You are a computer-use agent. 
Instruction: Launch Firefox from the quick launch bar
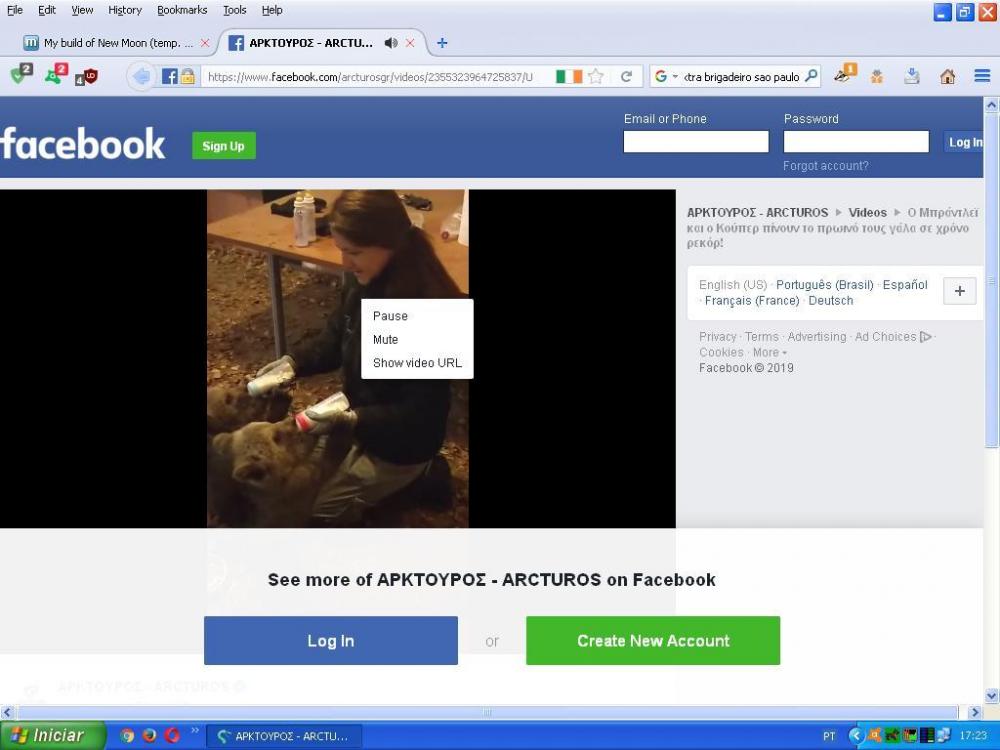tap(149, 735)
